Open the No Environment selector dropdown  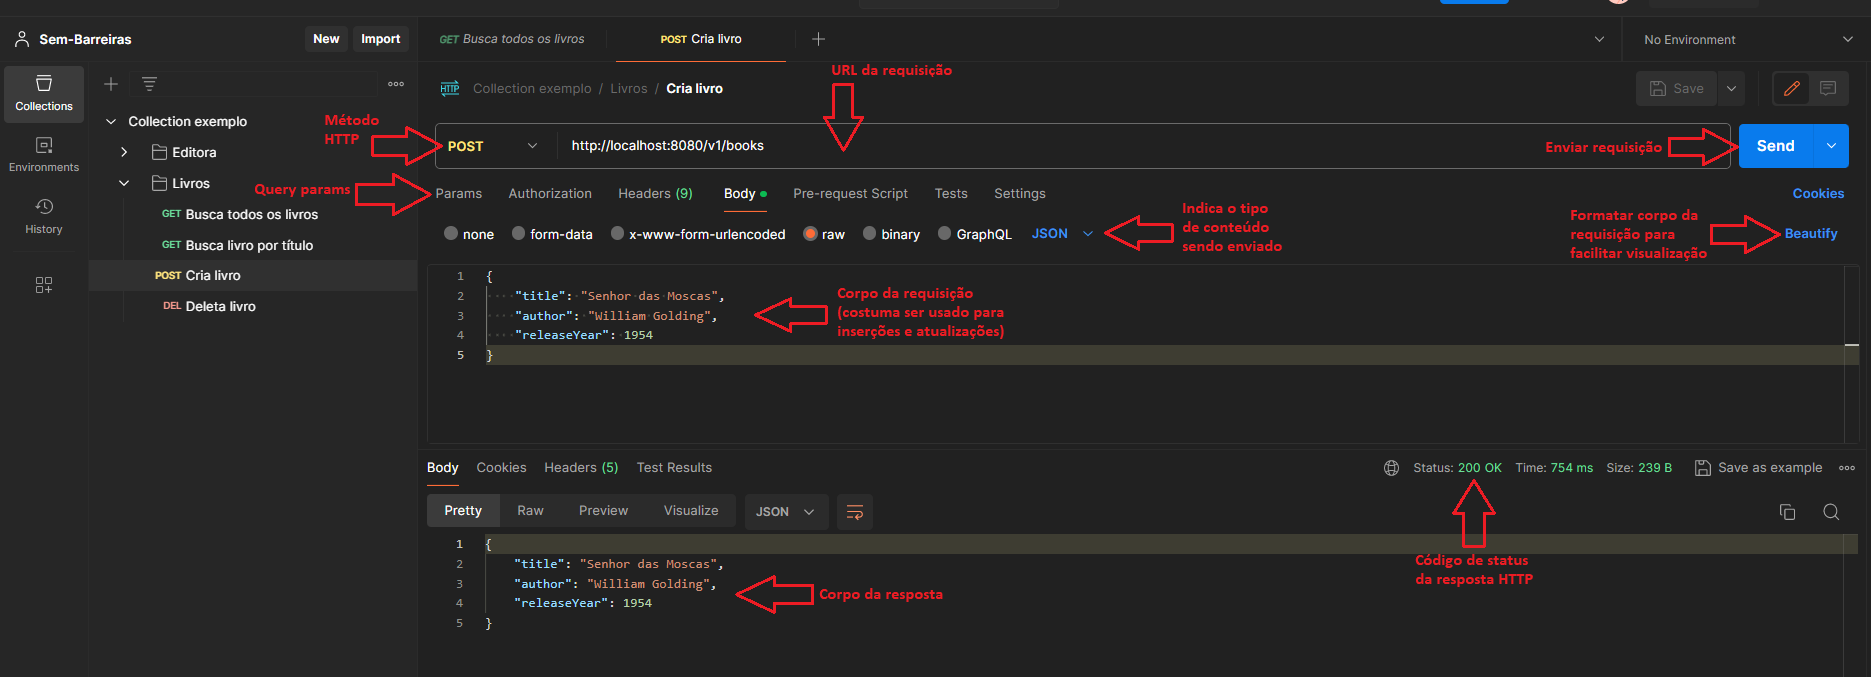point(1747,40)
